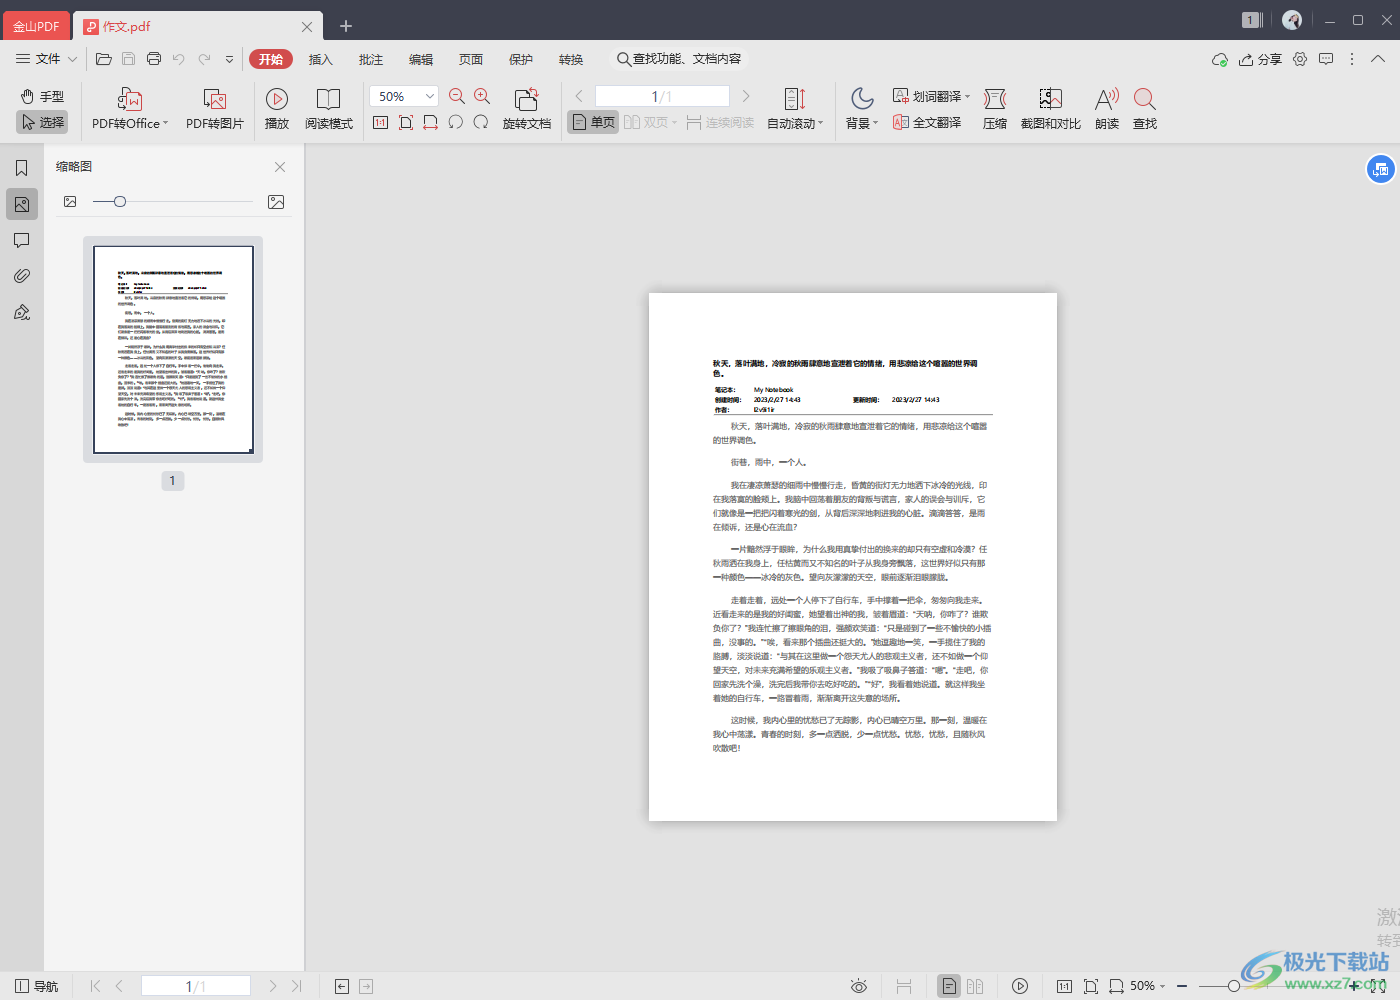This screenshot has width=1400, height=1000.
Task: Click 金山PDF home tab
Action: [x=36, y=26]
